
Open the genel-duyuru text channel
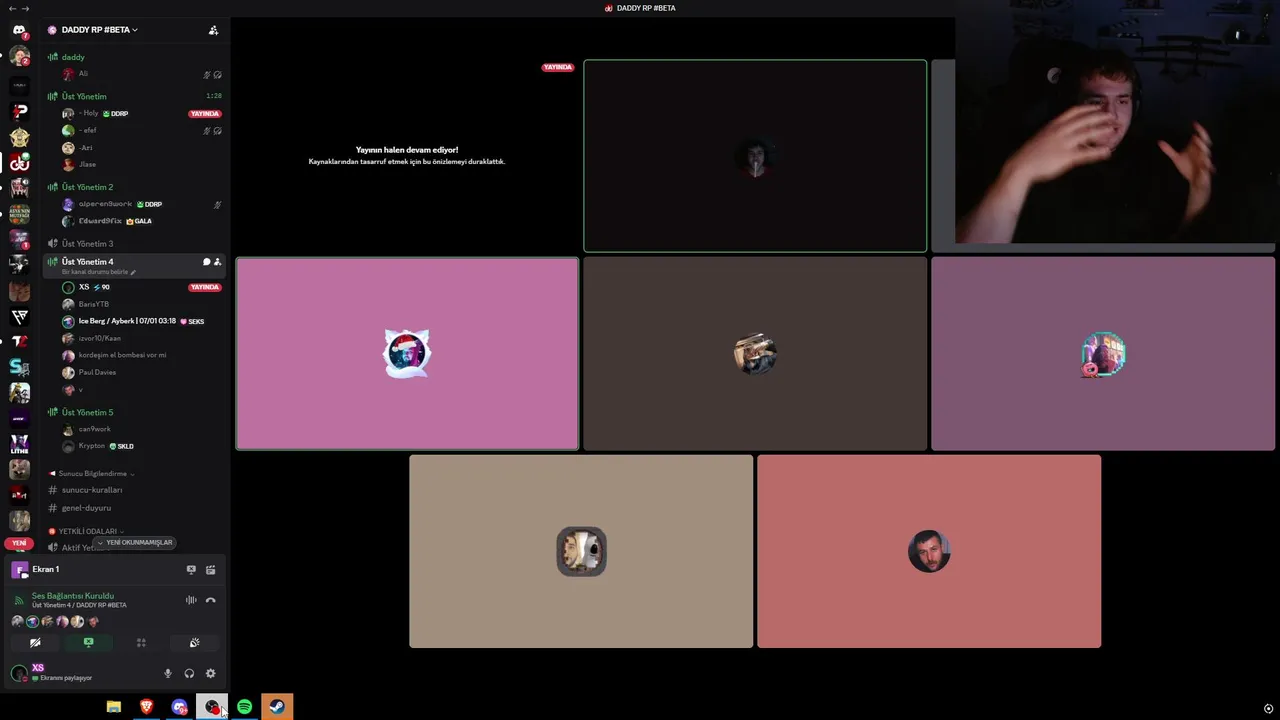86,508
